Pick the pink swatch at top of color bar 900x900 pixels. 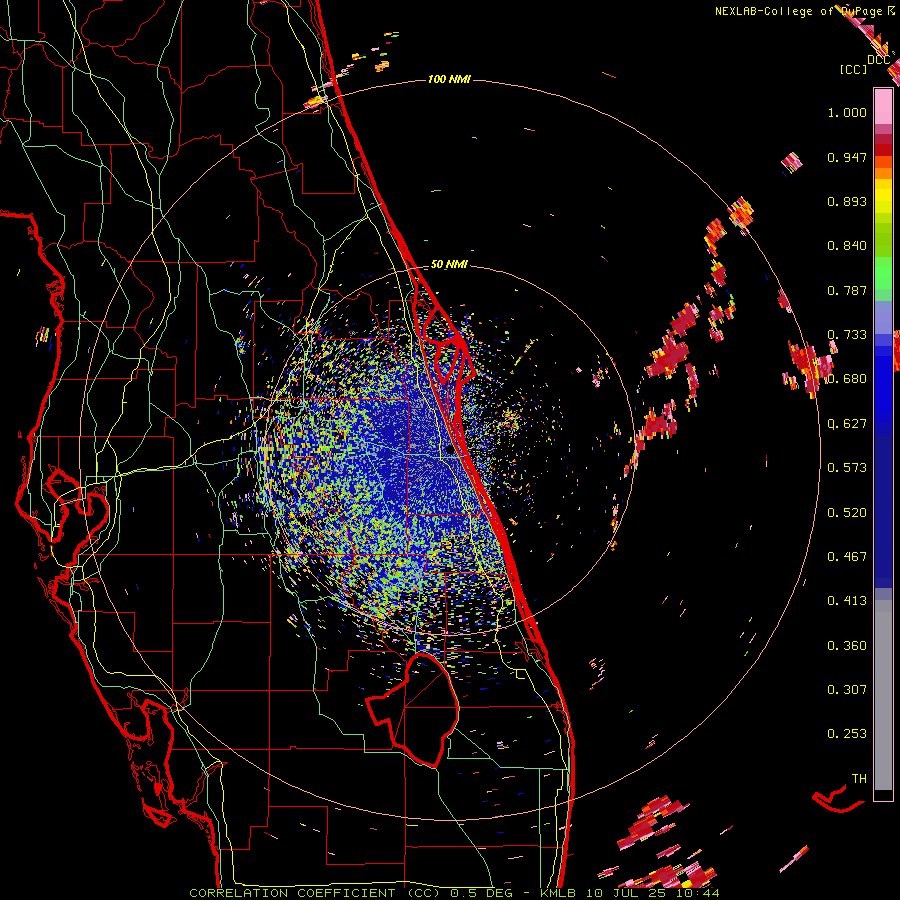(x=883, y=106)
